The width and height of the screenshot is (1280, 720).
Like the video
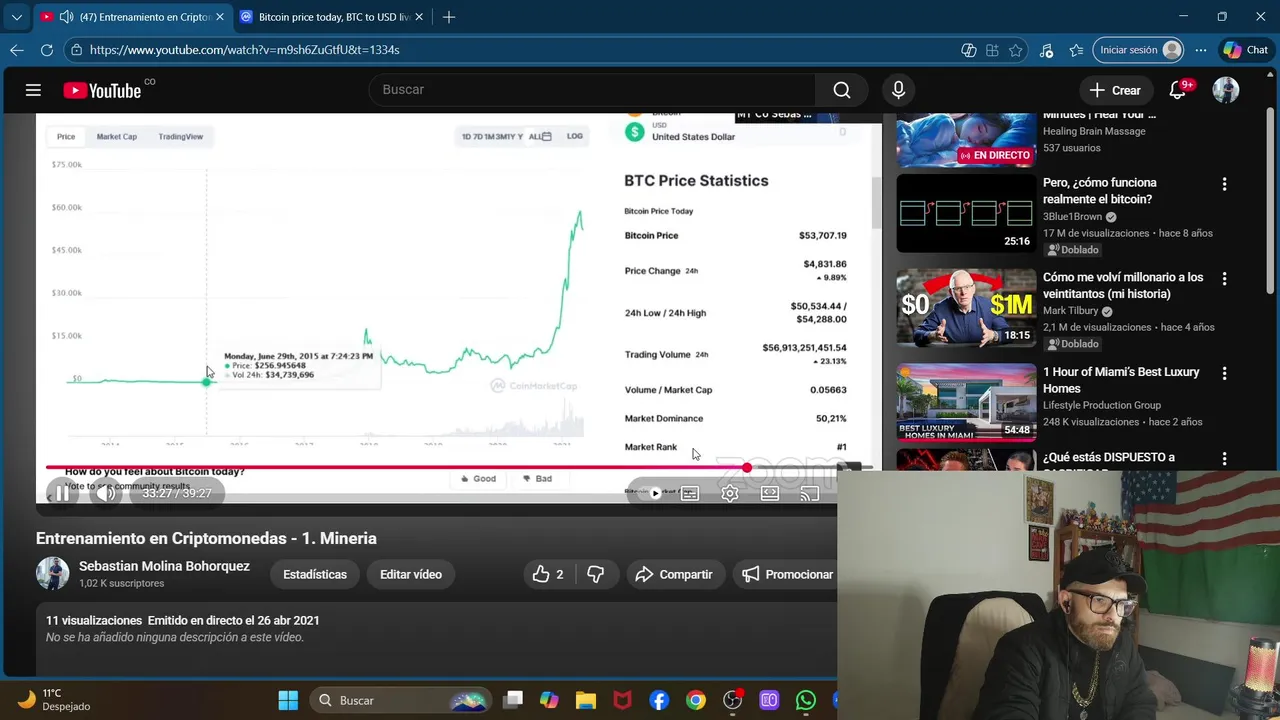(548, 574)
